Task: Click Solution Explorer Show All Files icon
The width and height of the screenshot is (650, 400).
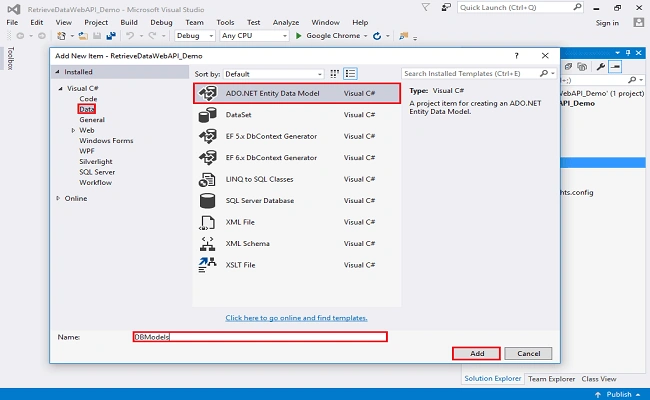Action: click(x=582, y=66)
